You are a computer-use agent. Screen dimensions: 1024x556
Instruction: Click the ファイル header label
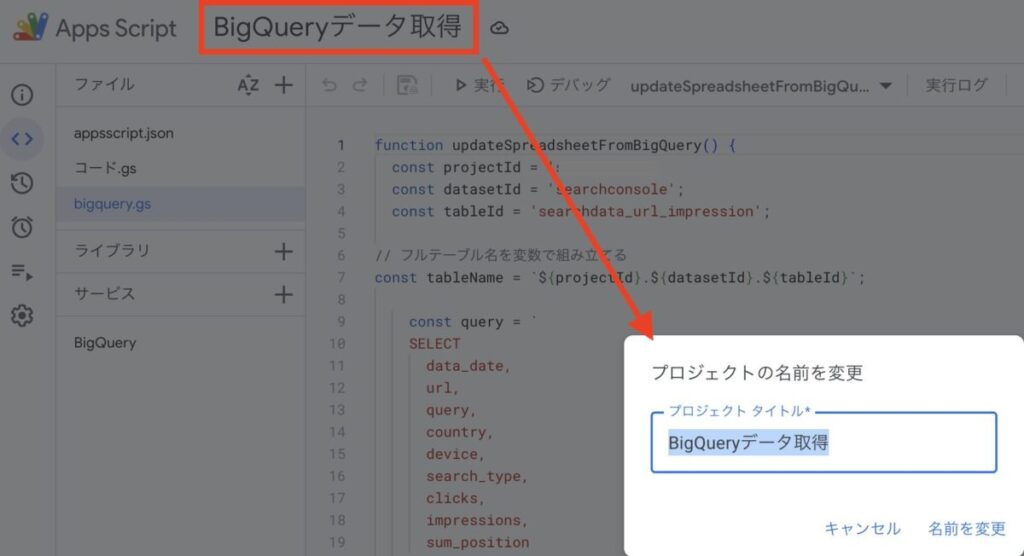click(104, 84)
